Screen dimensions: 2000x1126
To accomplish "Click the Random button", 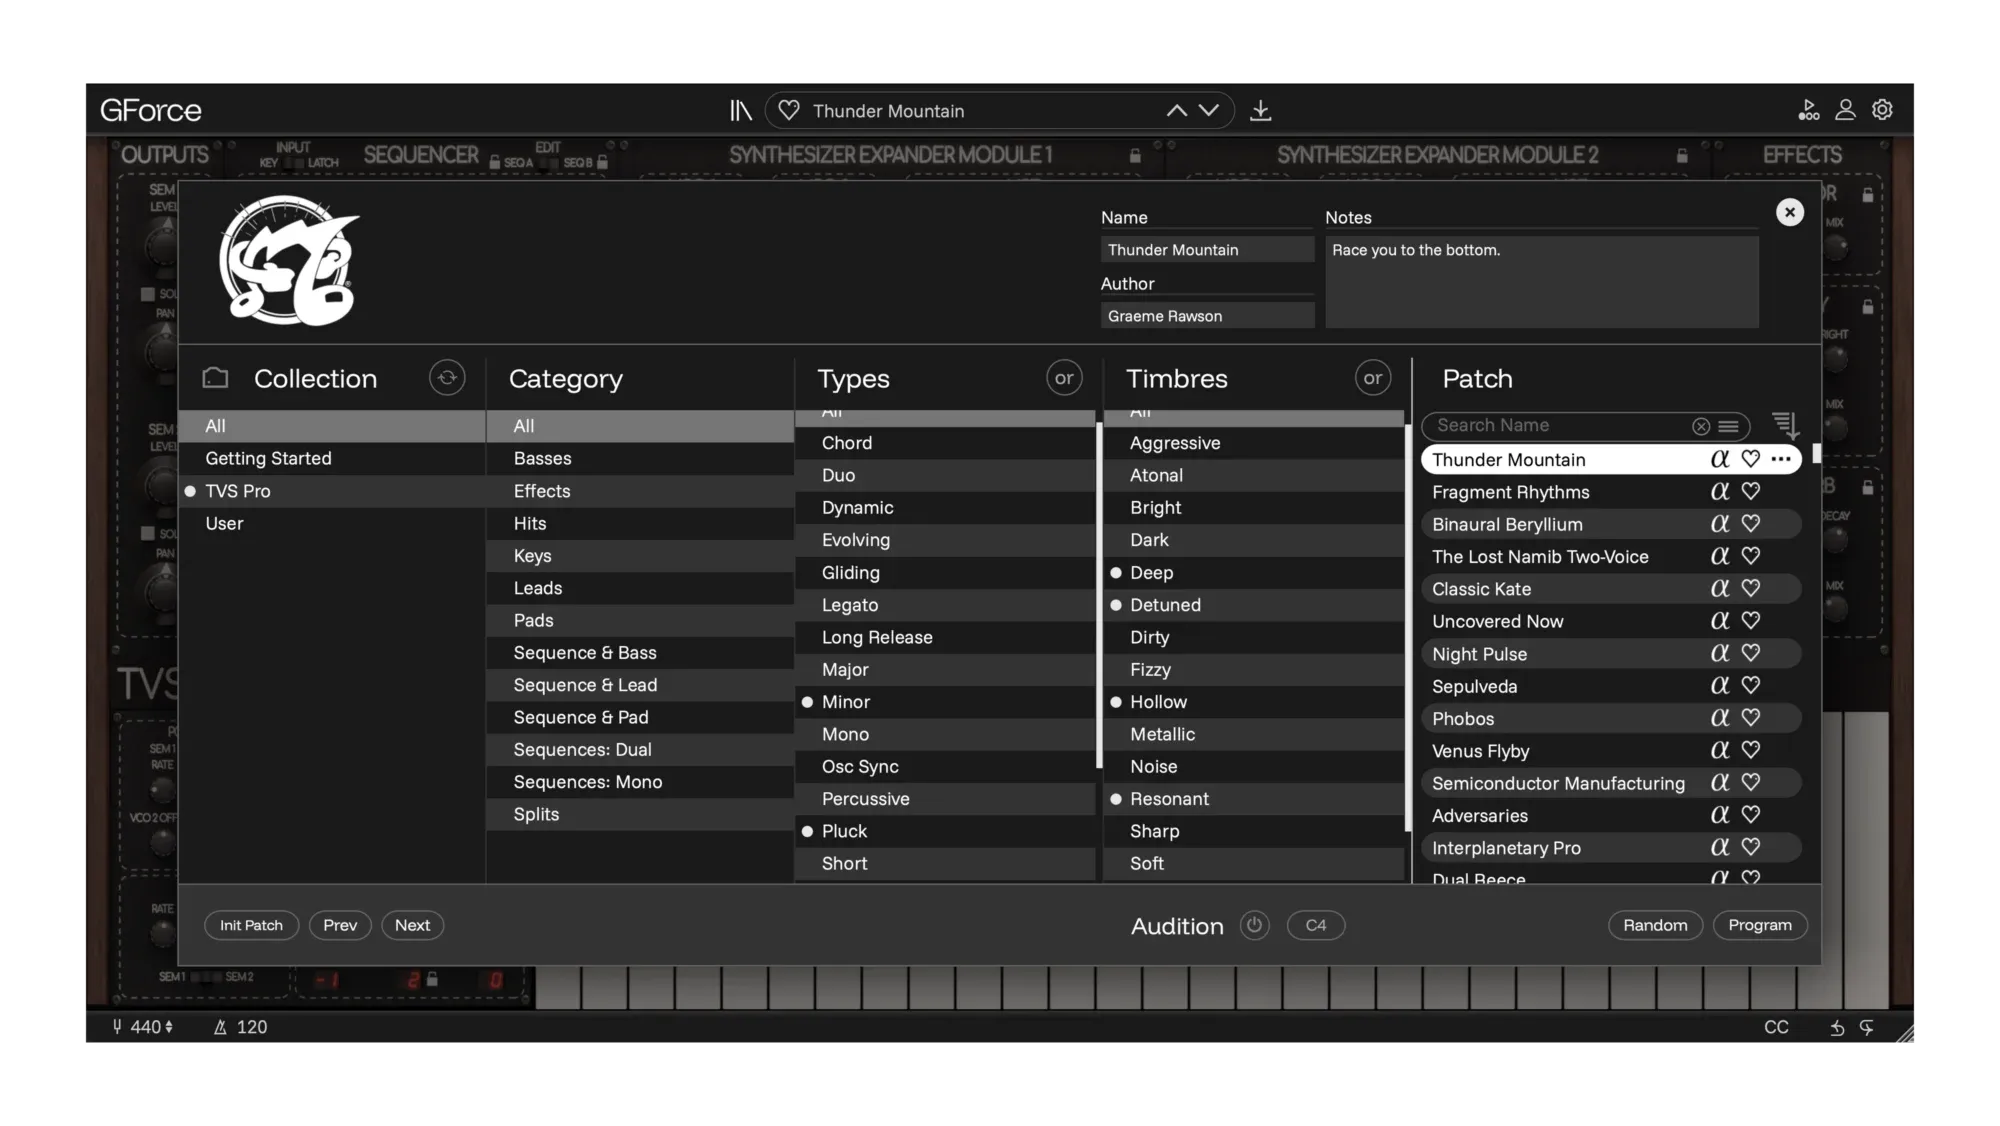I will [1655, 925].
